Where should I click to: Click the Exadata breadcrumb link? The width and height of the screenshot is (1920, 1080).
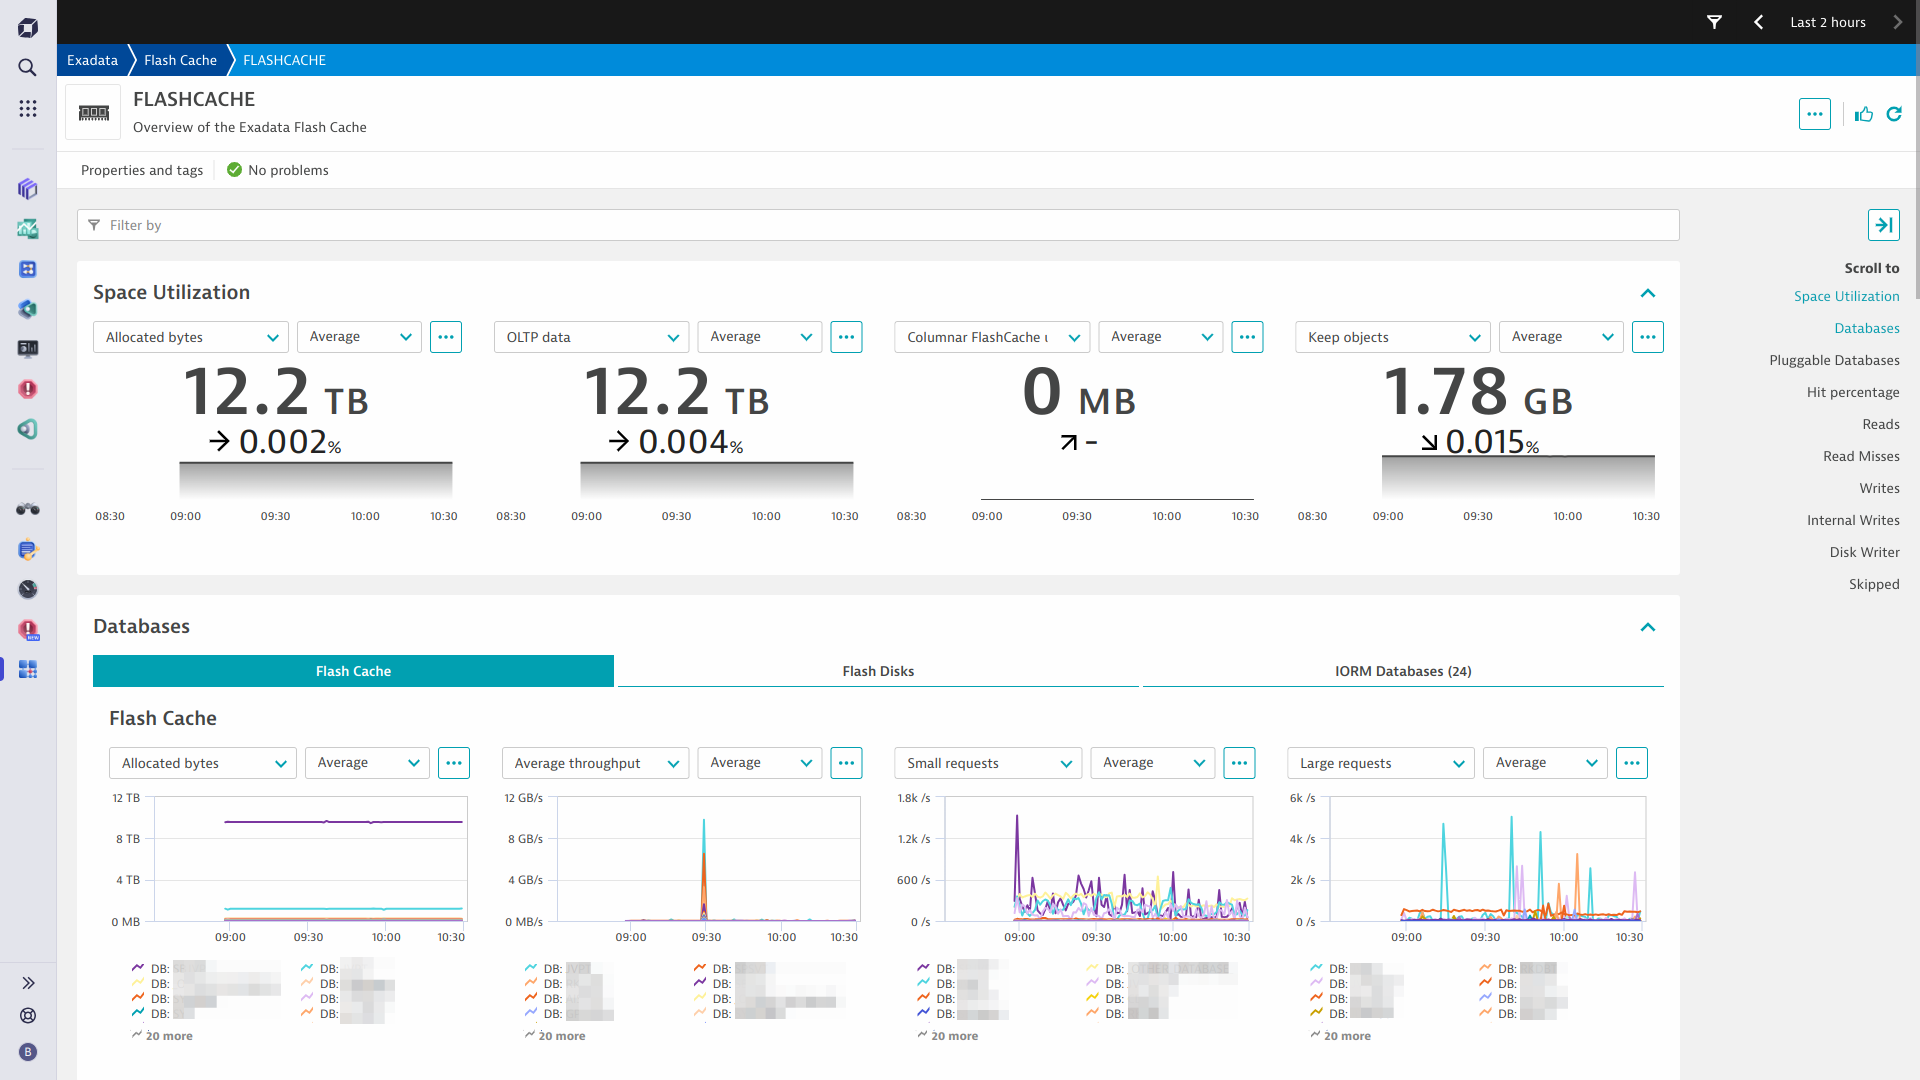coord(92,60)
